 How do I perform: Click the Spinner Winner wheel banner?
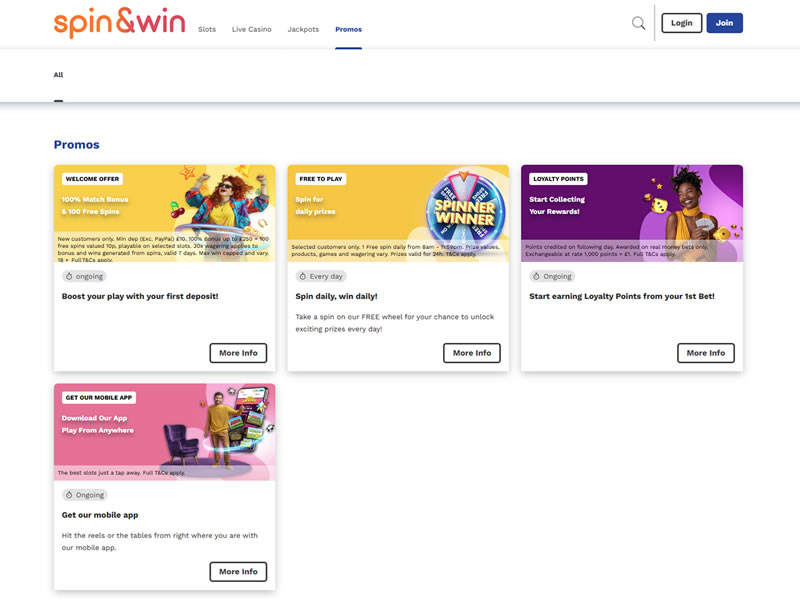coord(398,213)
